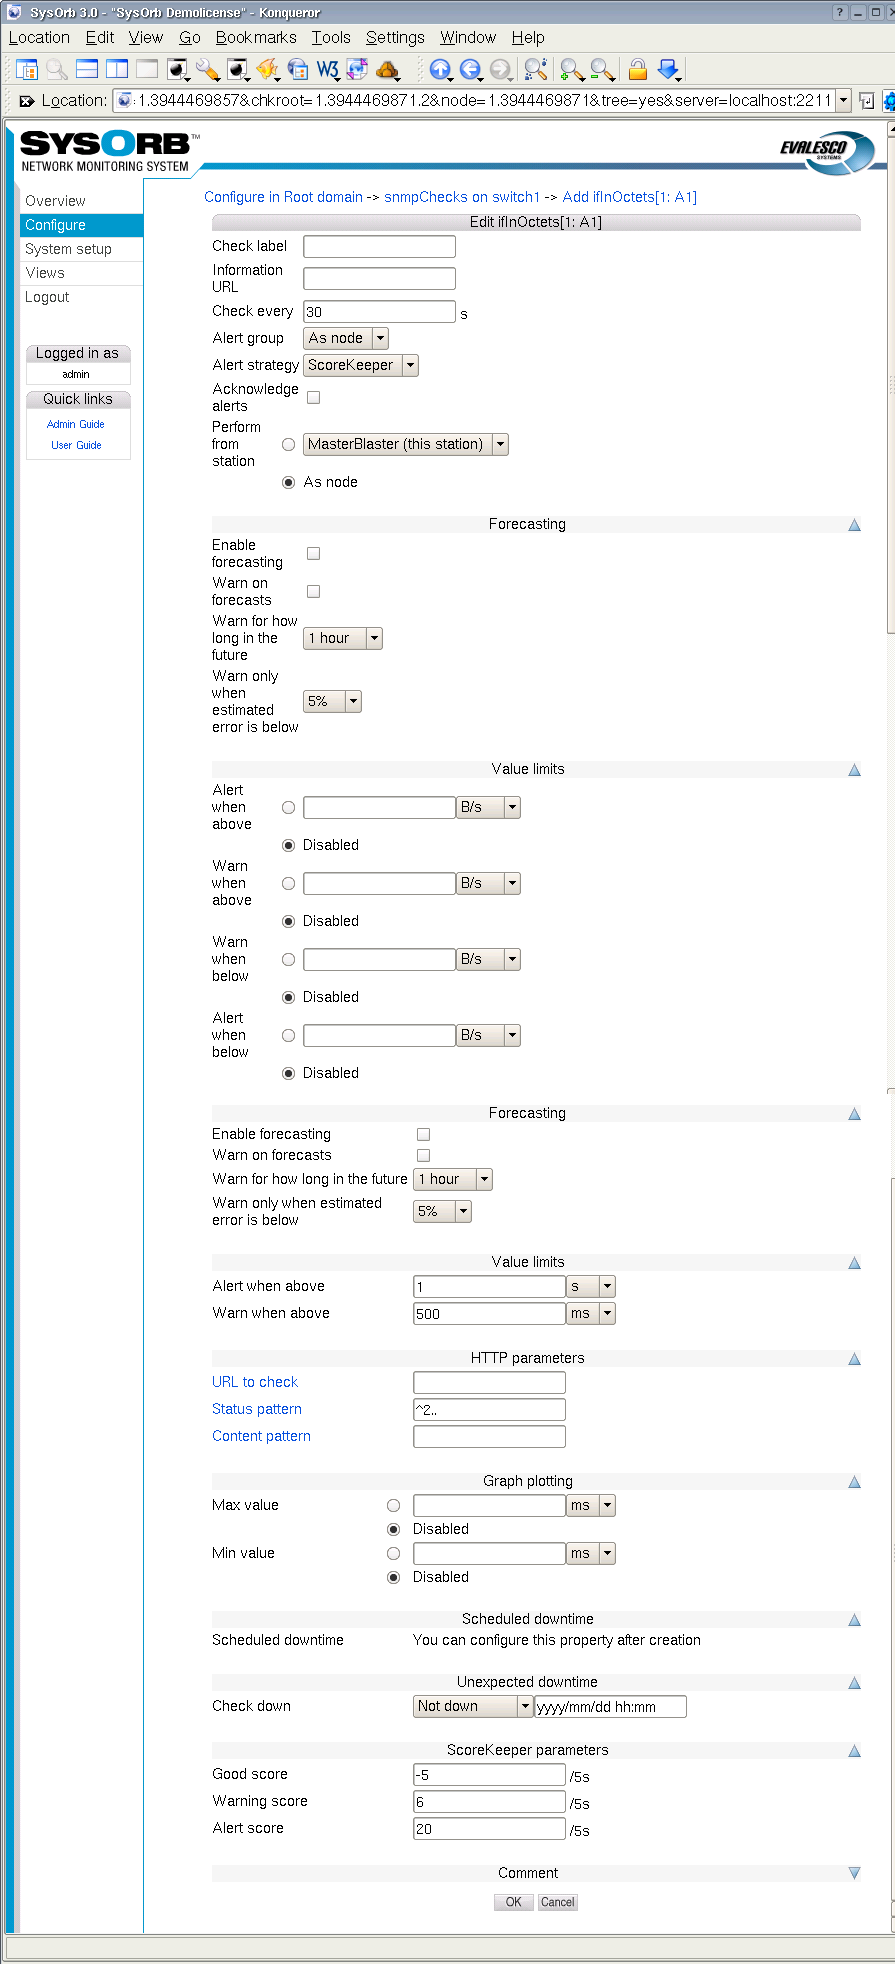Open the Location menu

[x=39, y=38]
